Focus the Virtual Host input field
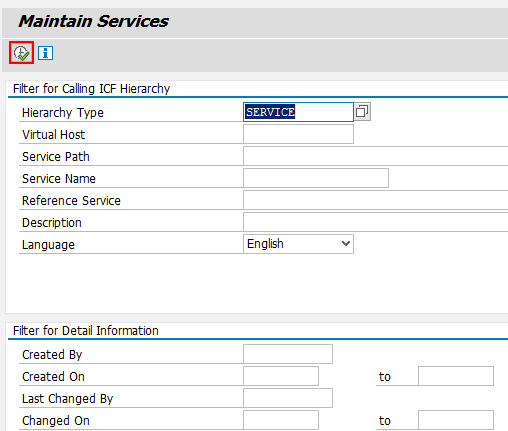The height and width of the screenshot is (431, 508). (298, 134)
